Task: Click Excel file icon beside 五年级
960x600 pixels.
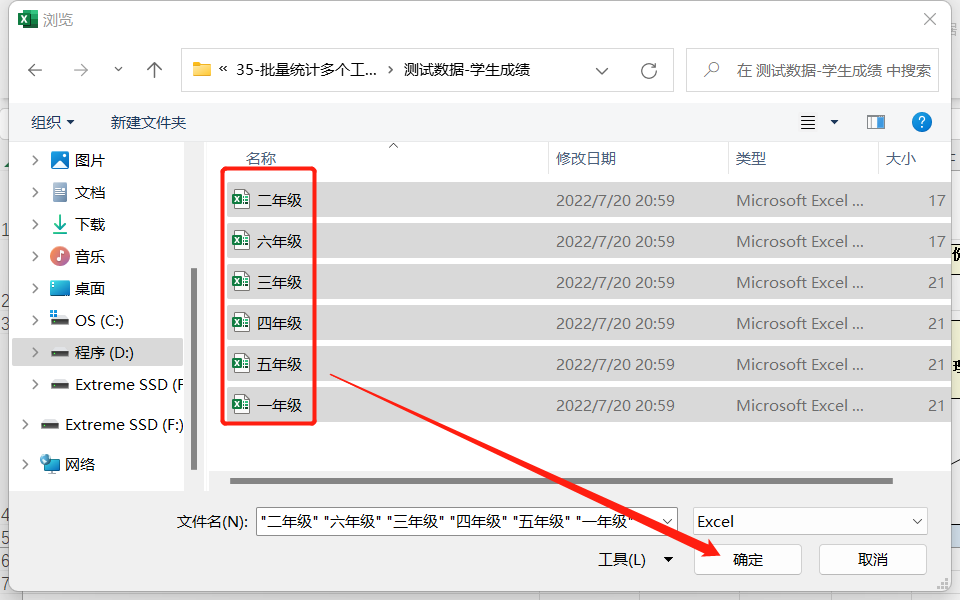Action: click(x=241, y=364)
